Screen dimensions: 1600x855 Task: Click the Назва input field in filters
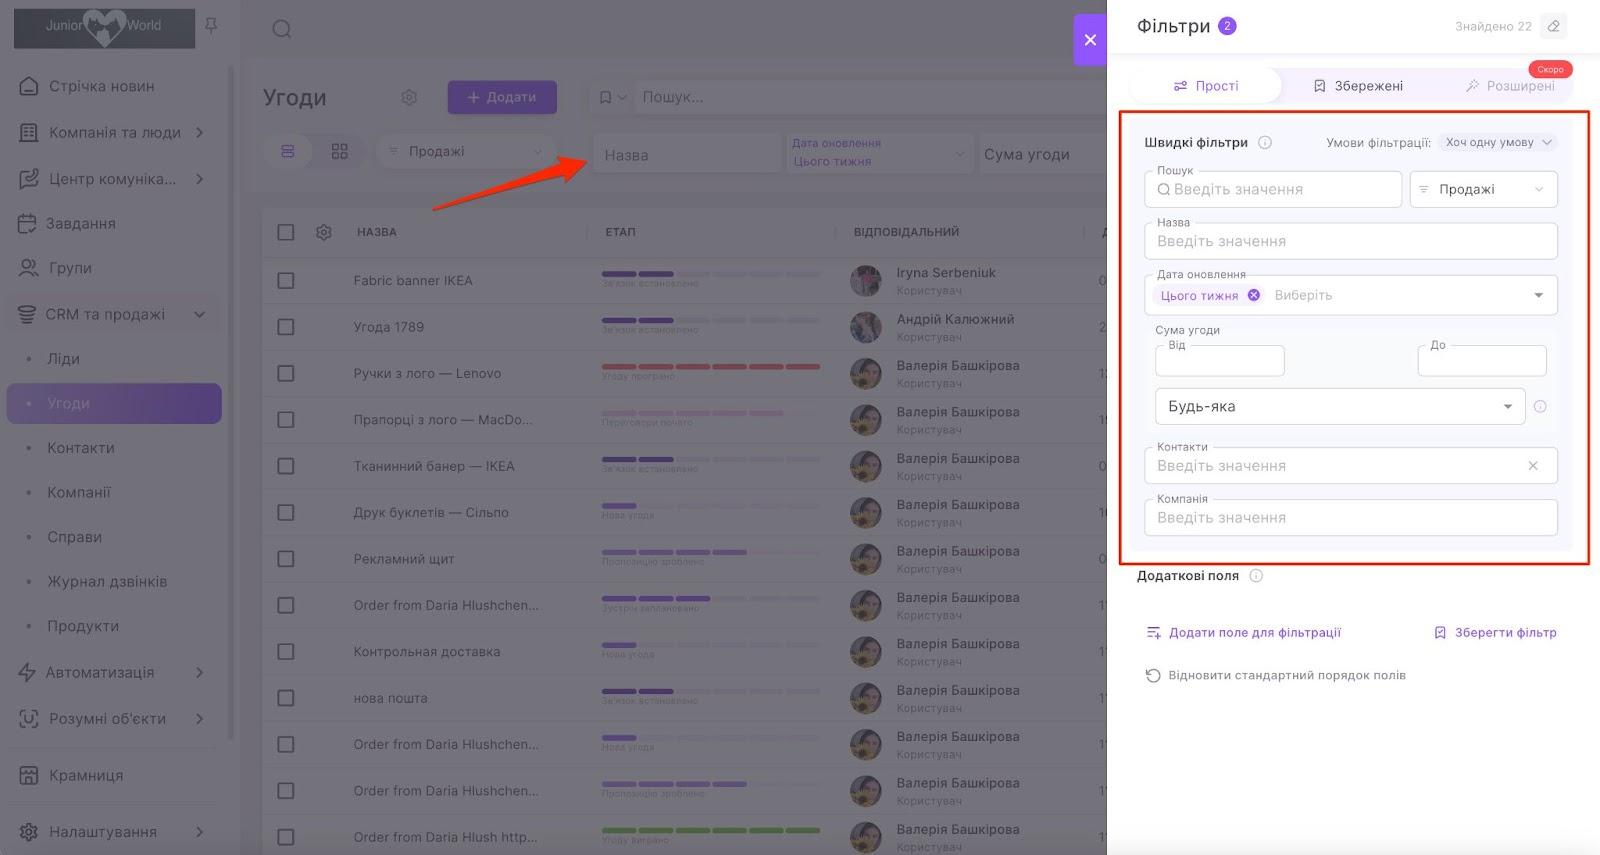pyautogui.click(x=1350, y=242)
